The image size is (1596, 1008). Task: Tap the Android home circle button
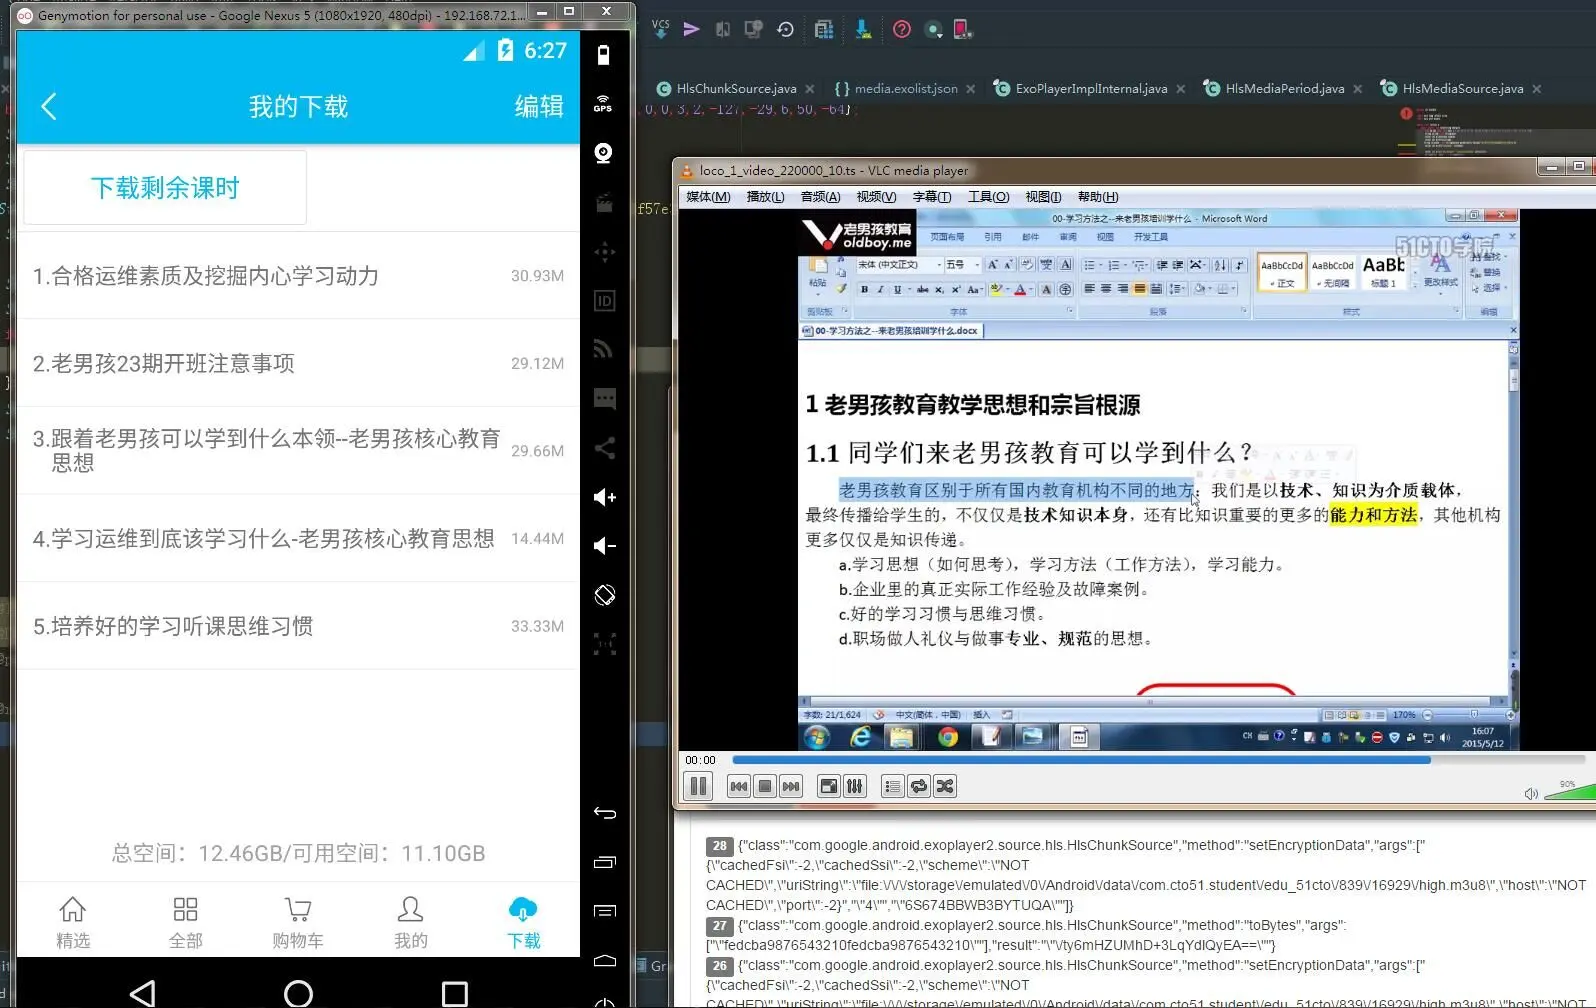click(x=298, y=993)
